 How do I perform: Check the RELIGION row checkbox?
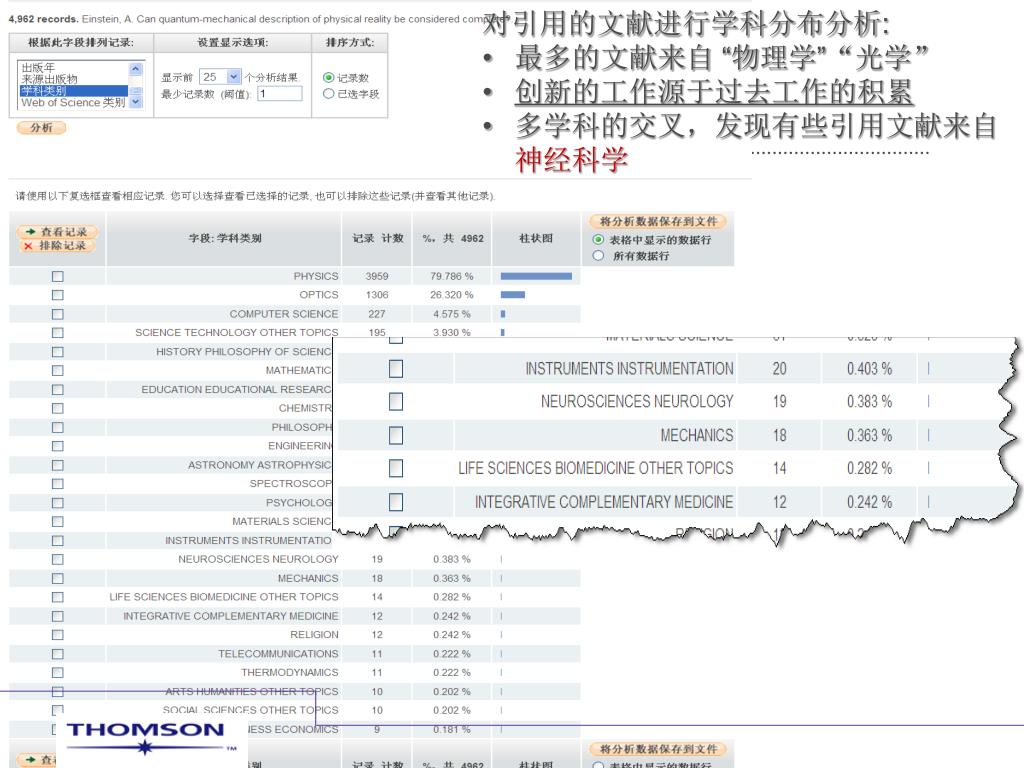coord(57,635)
